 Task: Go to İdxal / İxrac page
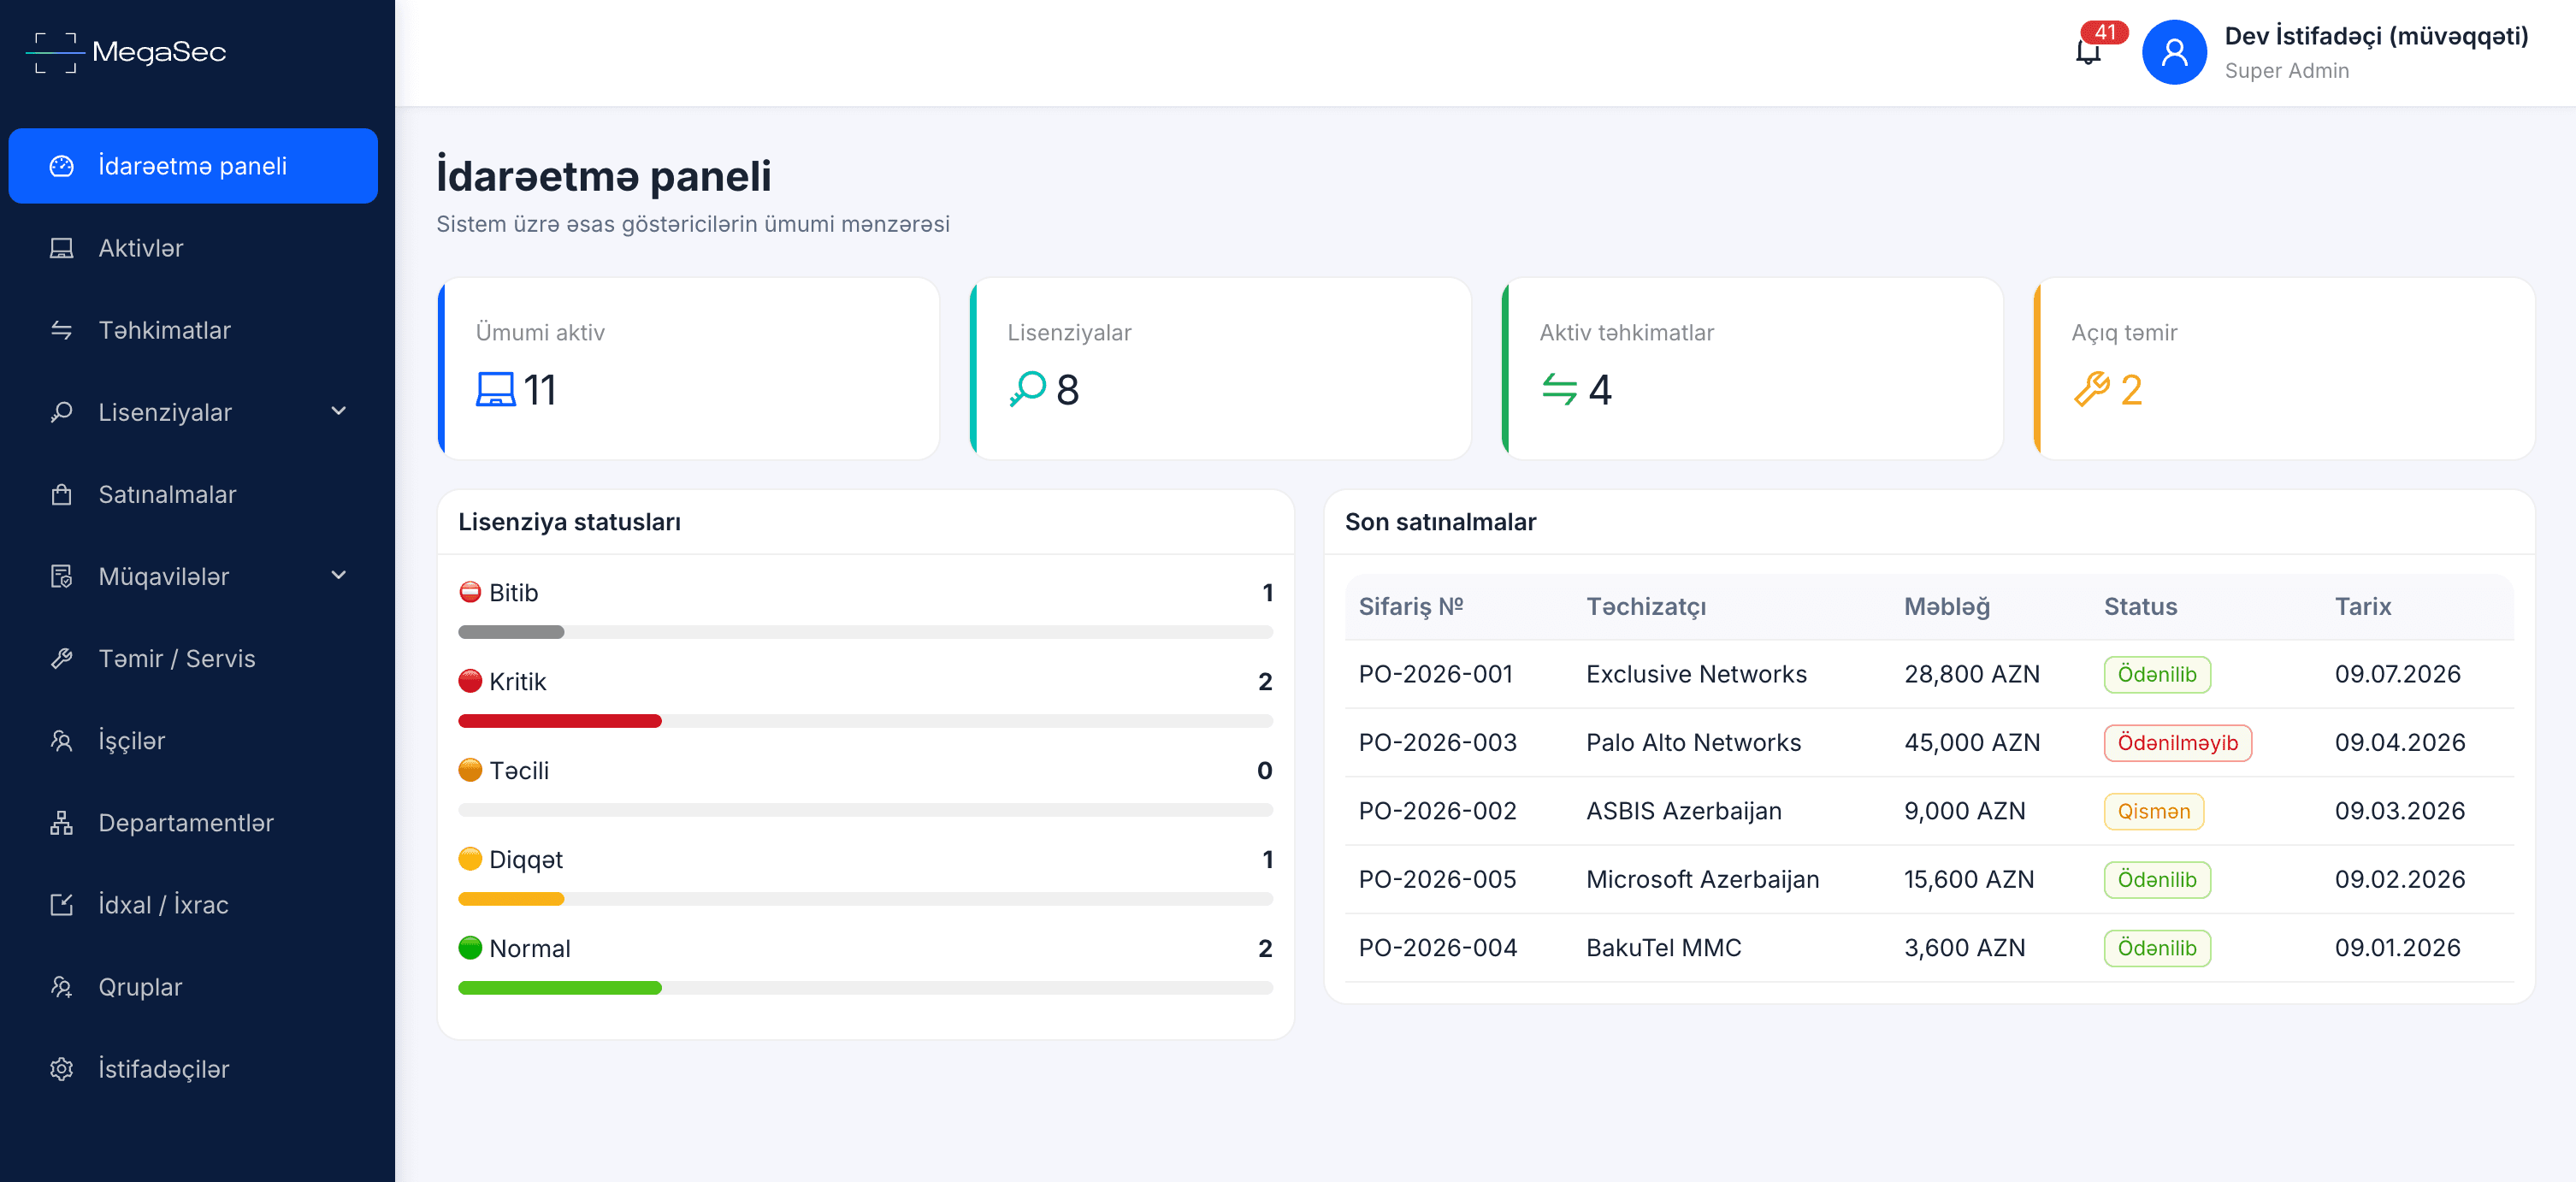coord(193,904)
